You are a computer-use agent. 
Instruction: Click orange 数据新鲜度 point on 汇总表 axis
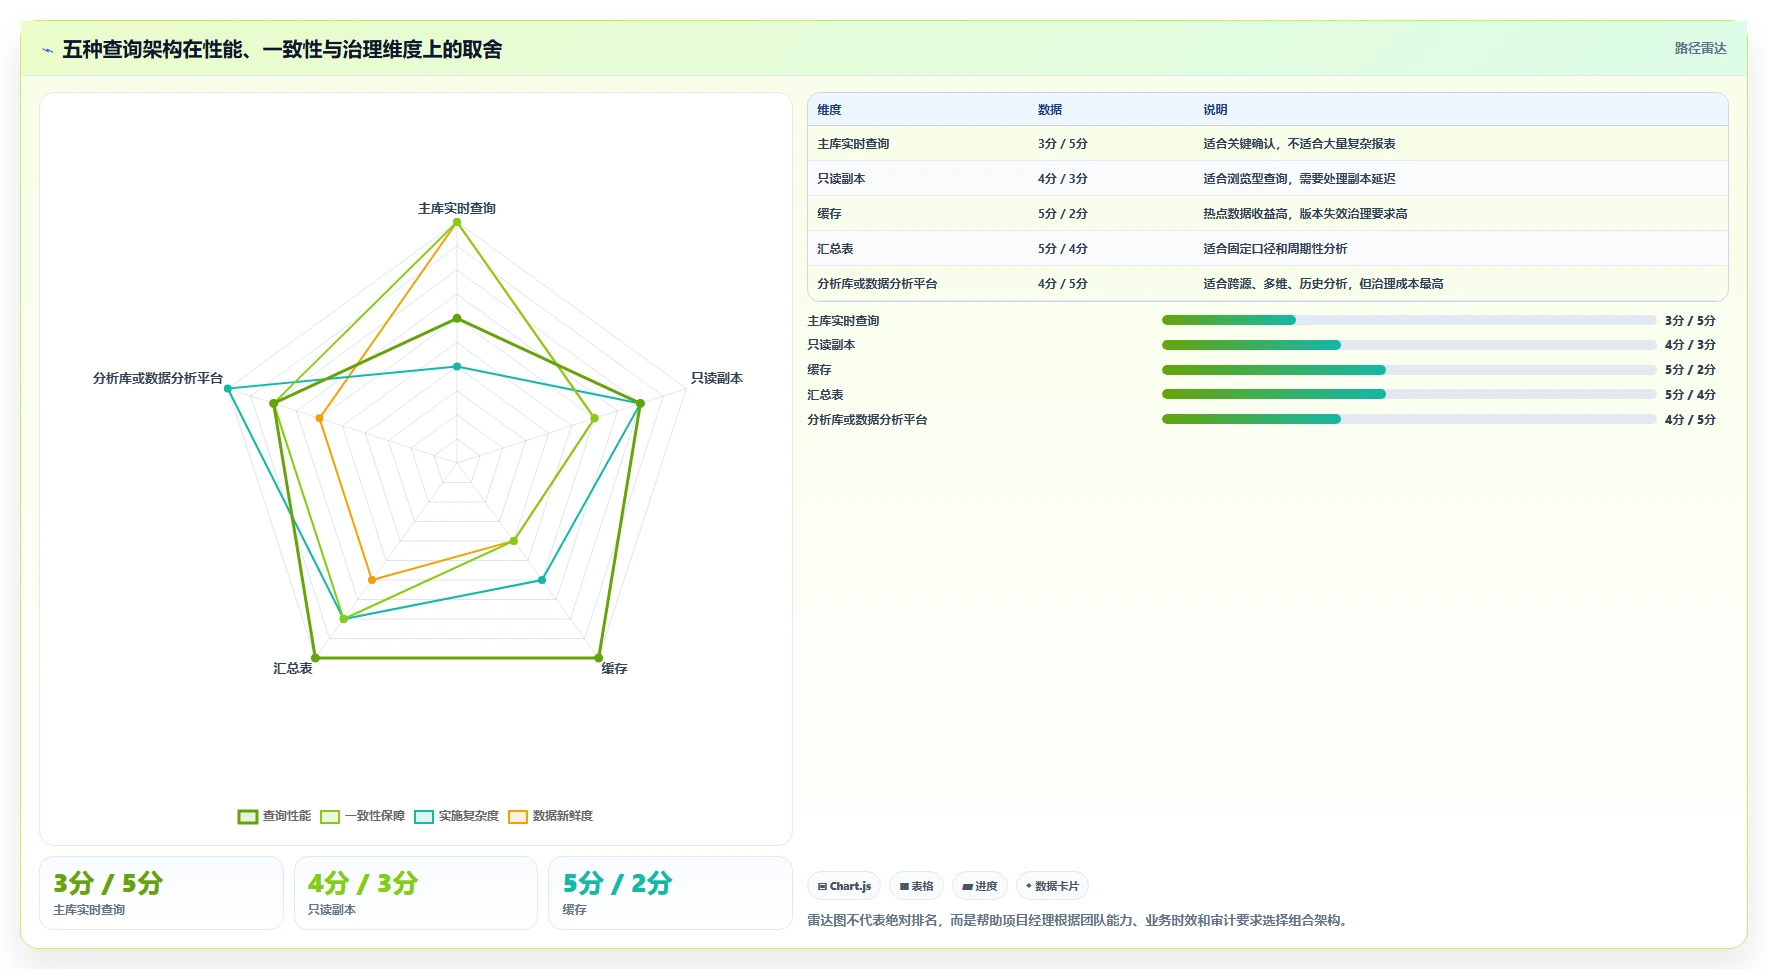click(x=372, y=580)
